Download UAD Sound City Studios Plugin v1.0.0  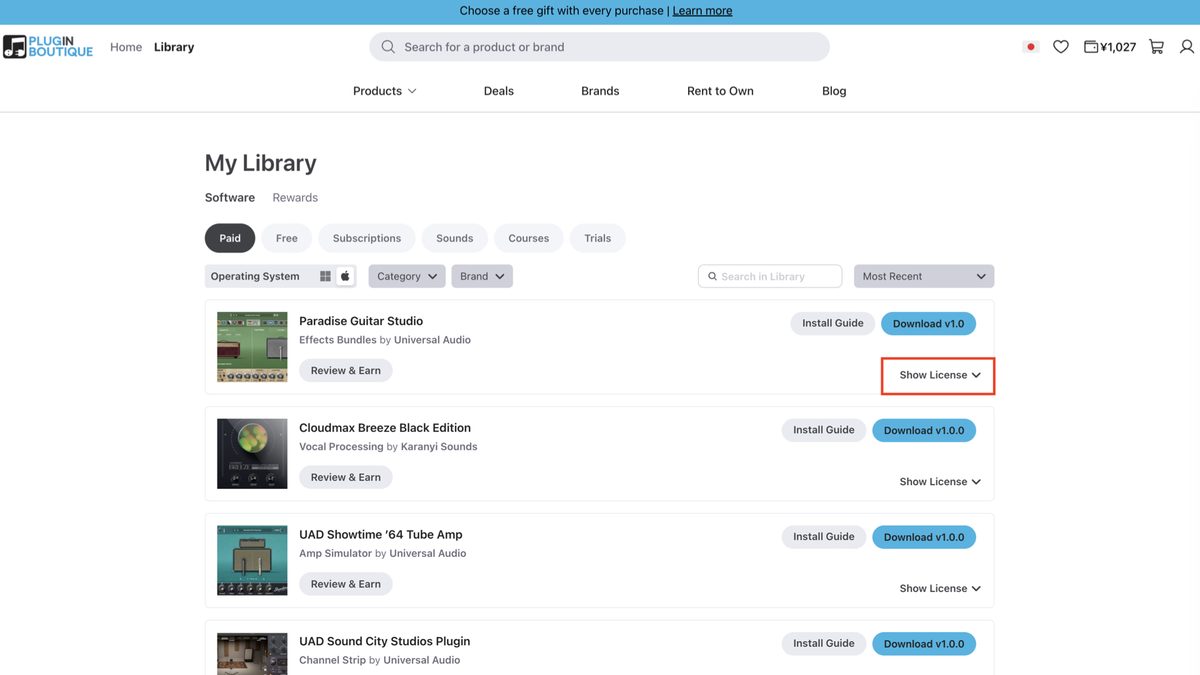click(924, 645)
